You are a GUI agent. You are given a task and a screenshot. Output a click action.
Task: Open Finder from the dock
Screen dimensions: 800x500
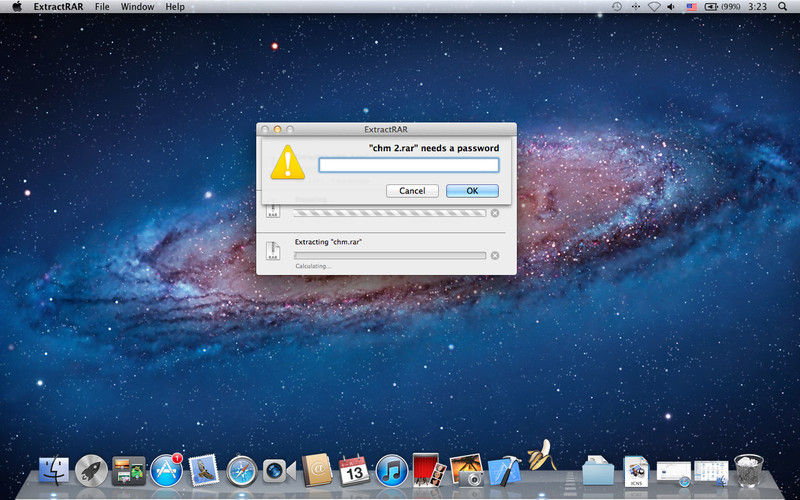coord(54,470)
